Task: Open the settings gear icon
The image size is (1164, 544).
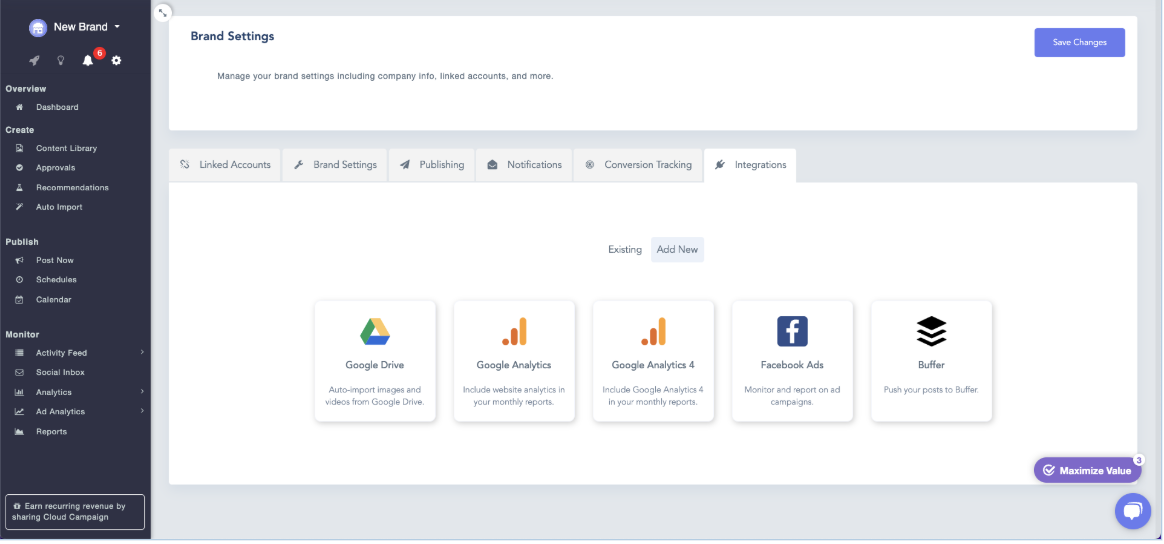Action: [116, 61]
